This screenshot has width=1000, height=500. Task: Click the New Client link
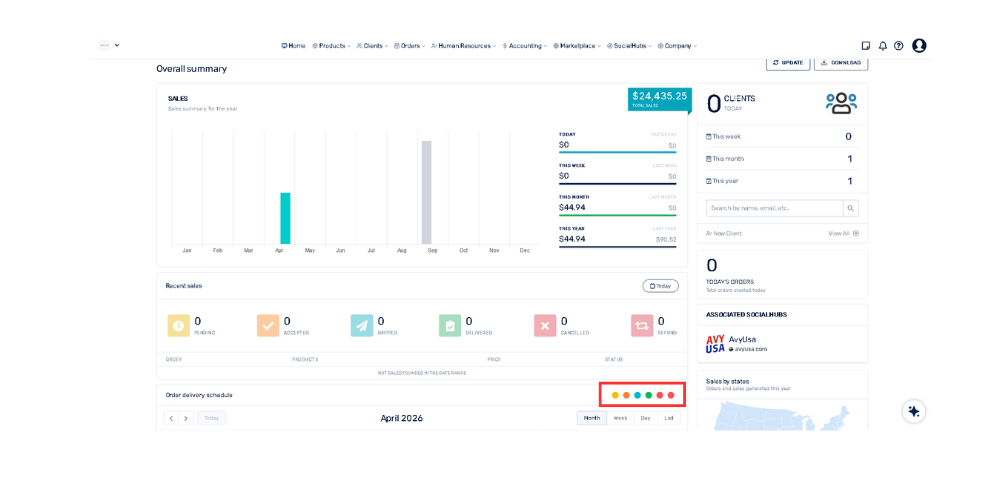click(x=724, y=233)
